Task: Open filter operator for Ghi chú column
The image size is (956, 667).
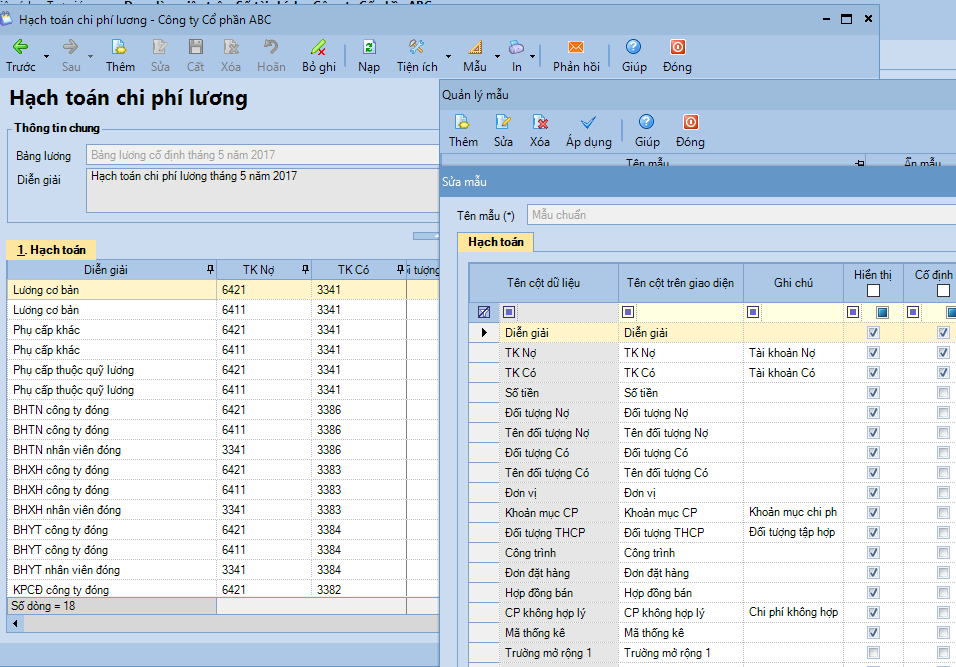Action: 753,312
